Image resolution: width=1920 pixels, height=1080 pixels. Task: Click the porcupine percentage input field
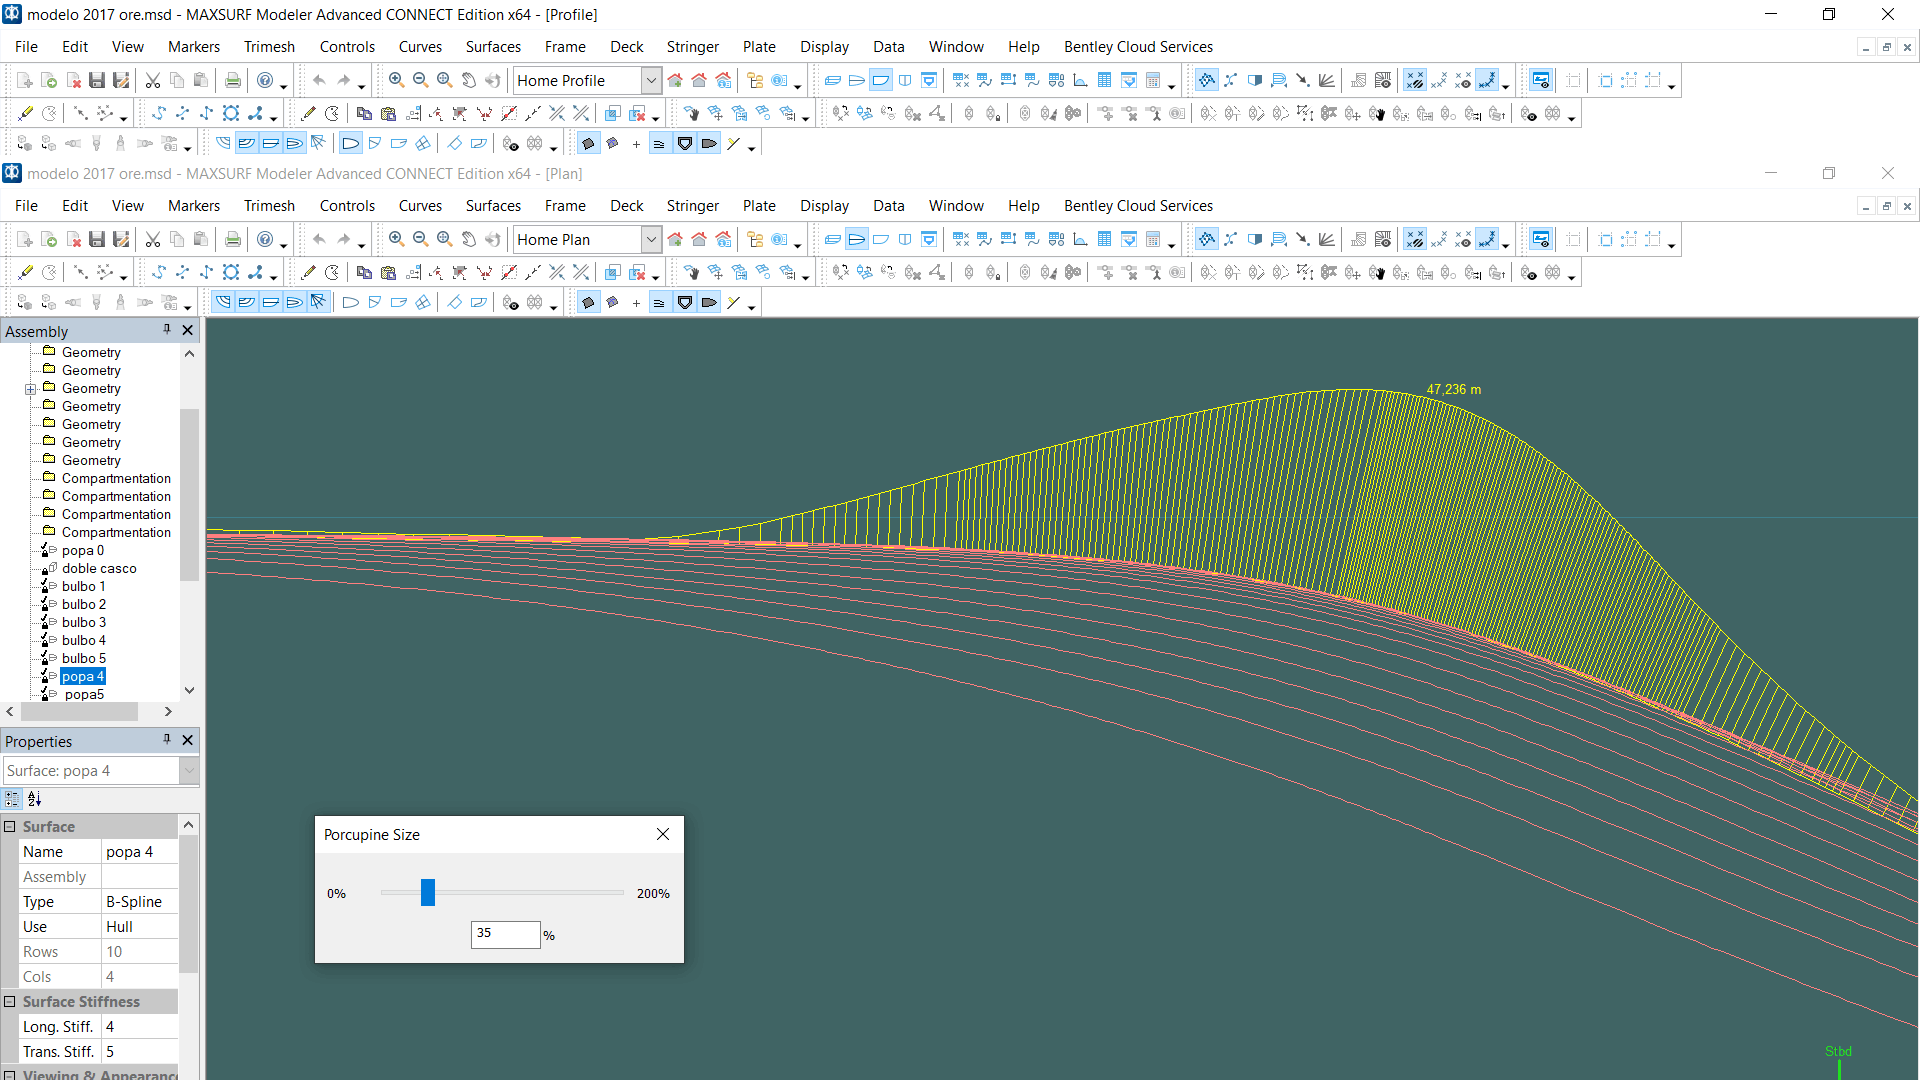pos(505,934)
